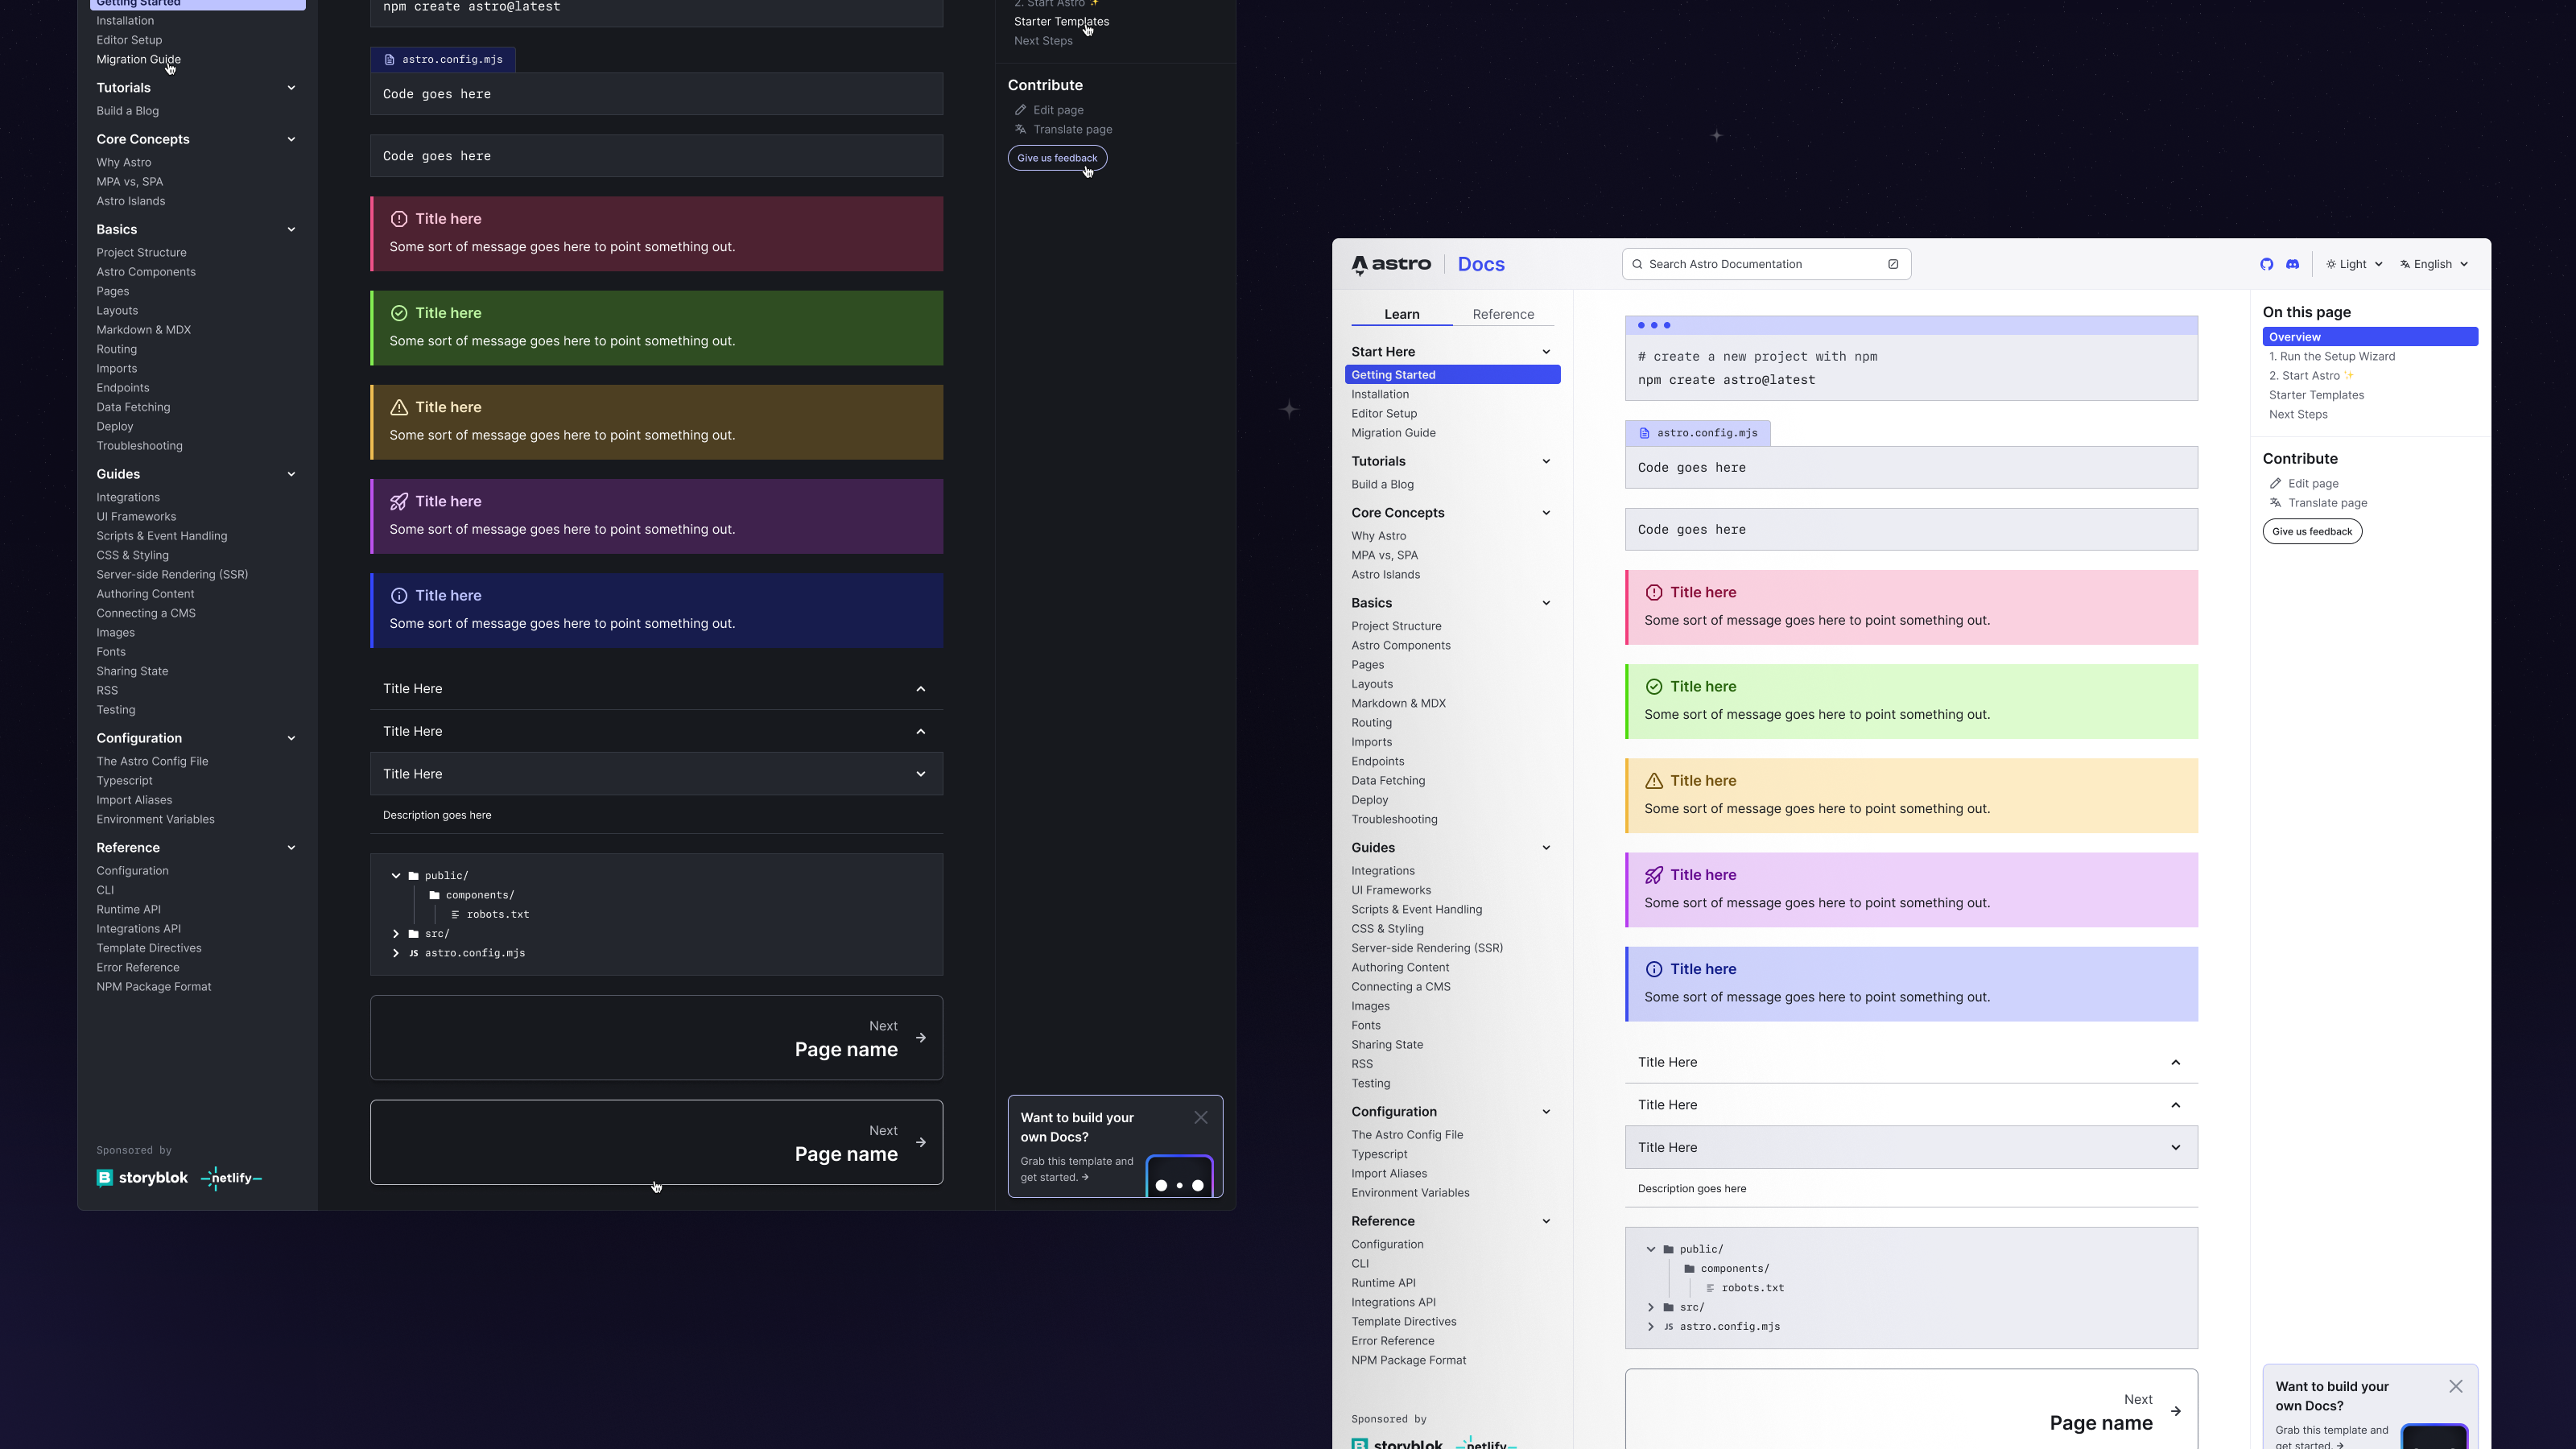Screen dimensions: 2576x1449
Task: Click the Astro logo in the header
Action: (x=1392, y=264)
